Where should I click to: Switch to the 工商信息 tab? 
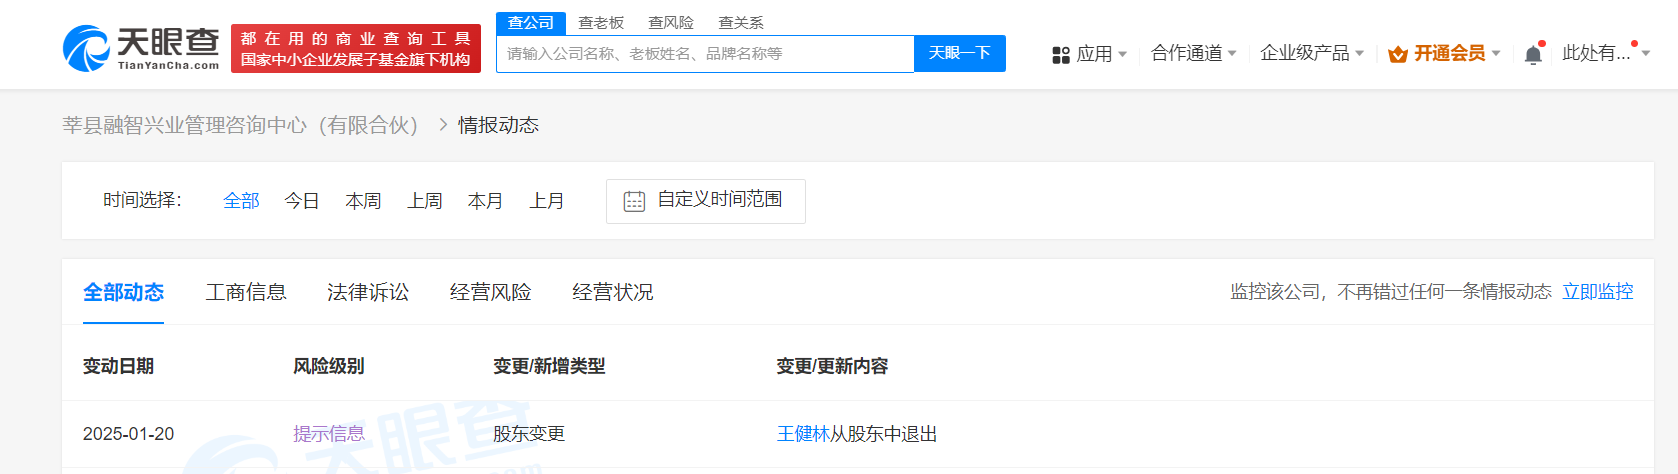246,292
